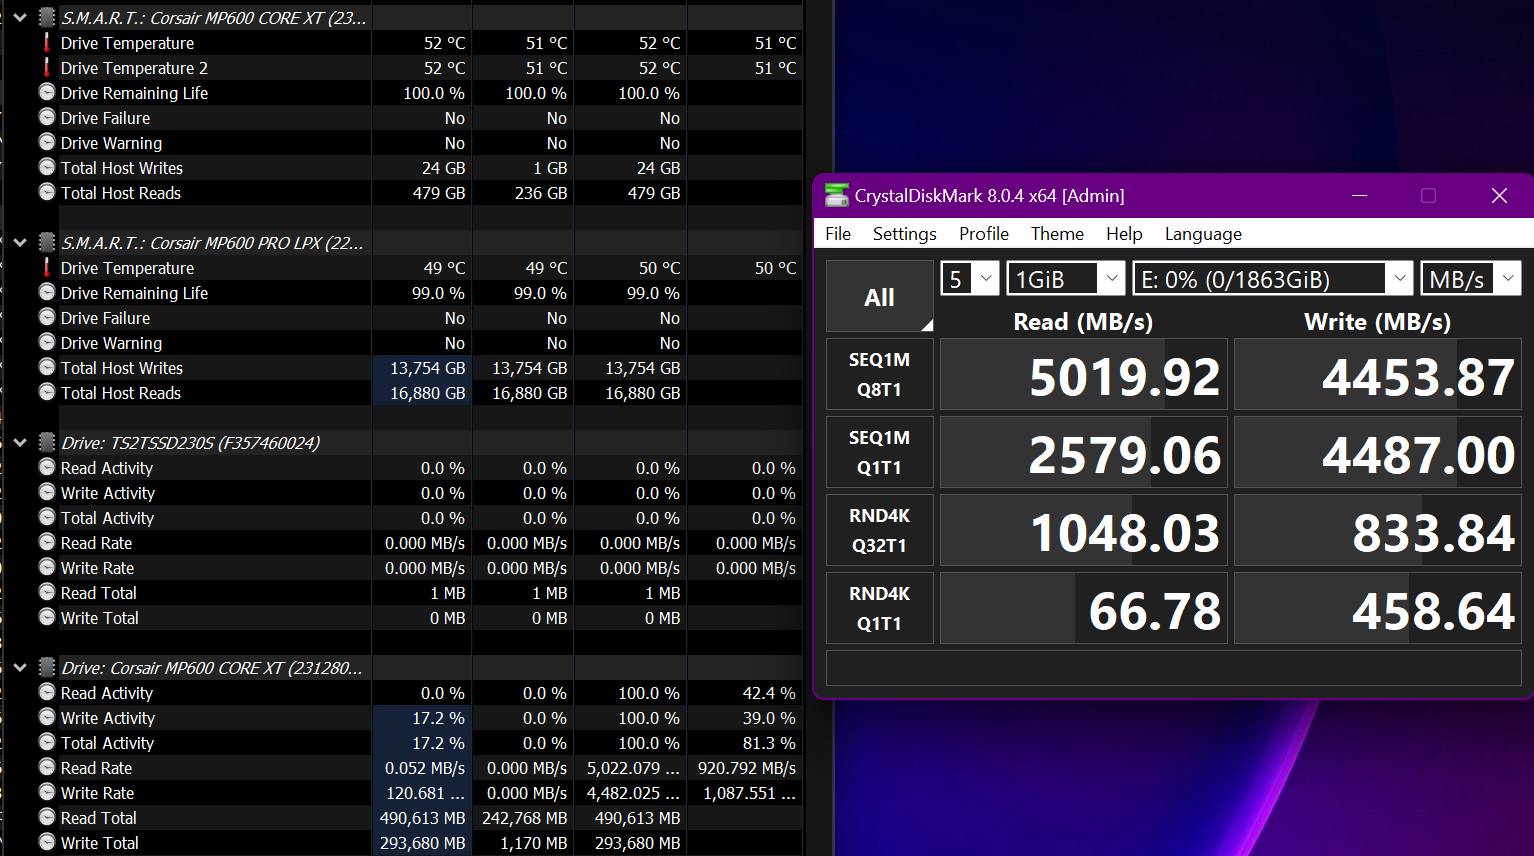Open the Language menu in CrystalDiskMark

[x=1203, y=233]
